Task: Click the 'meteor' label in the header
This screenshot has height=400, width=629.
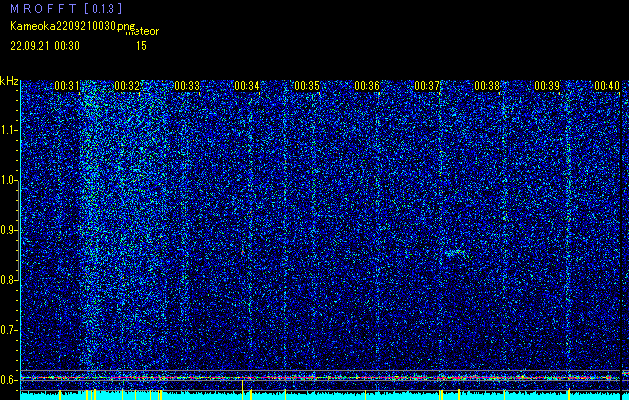Action: tap(142, 32)
